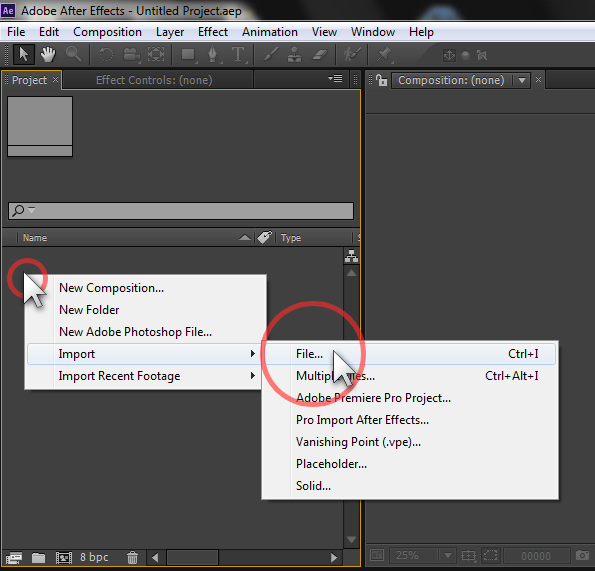This screenshot has width=595, height=571.
Task: Open the search filter dropdown arrow
Action: point(31,209)
